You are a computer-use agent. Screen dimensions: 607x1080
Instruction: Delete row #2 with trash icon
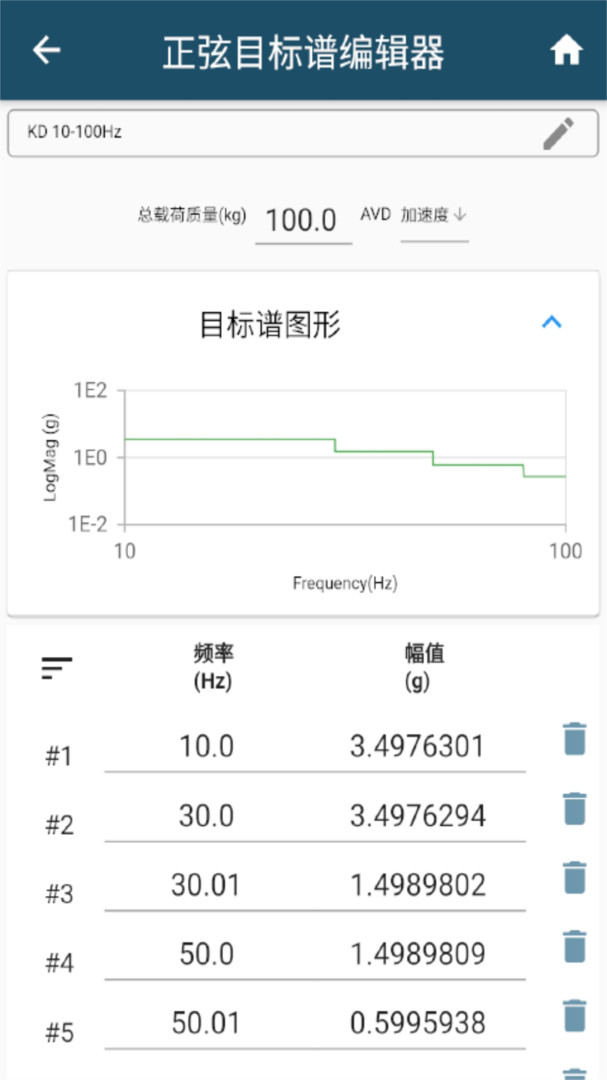(575, 809)
